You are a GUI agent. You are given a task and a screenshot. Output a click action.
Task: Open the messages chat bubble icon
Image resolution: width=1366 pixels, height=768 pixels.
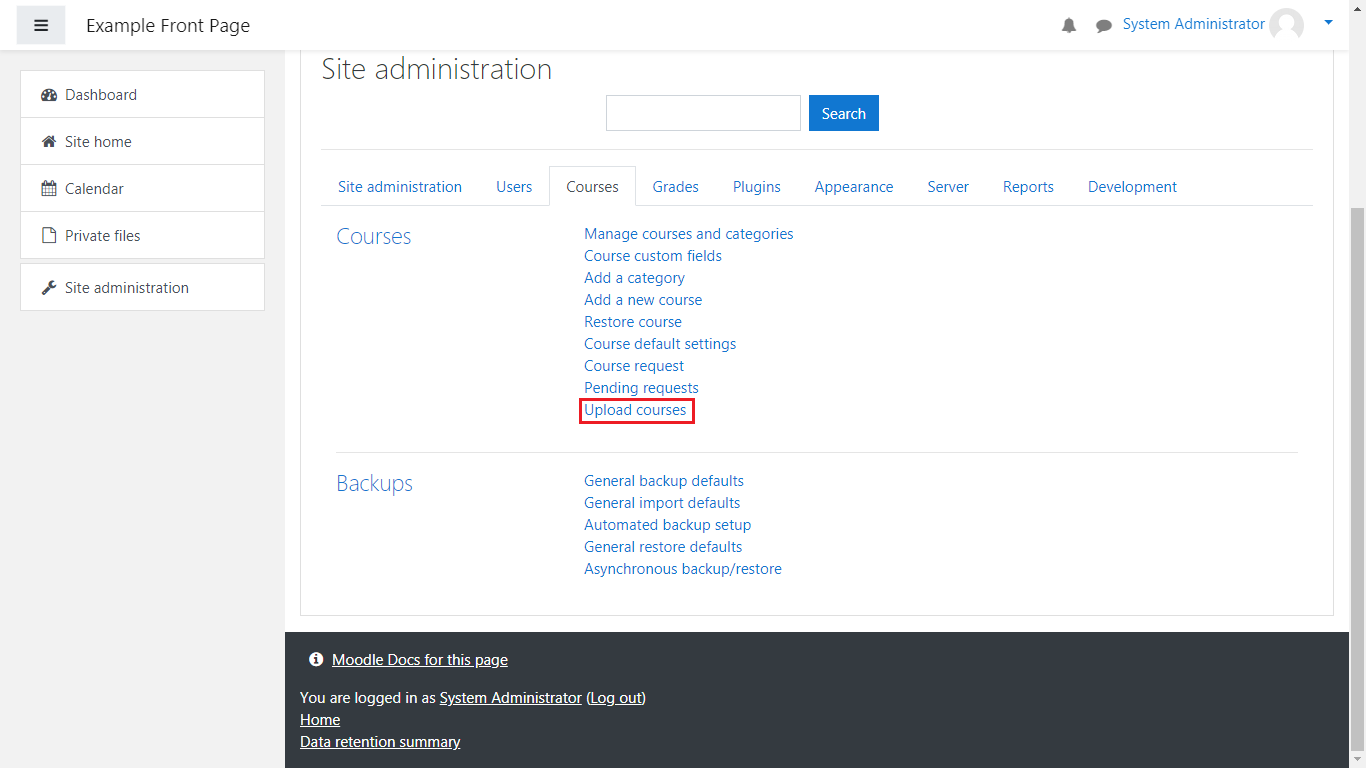tap(1104, 26)
